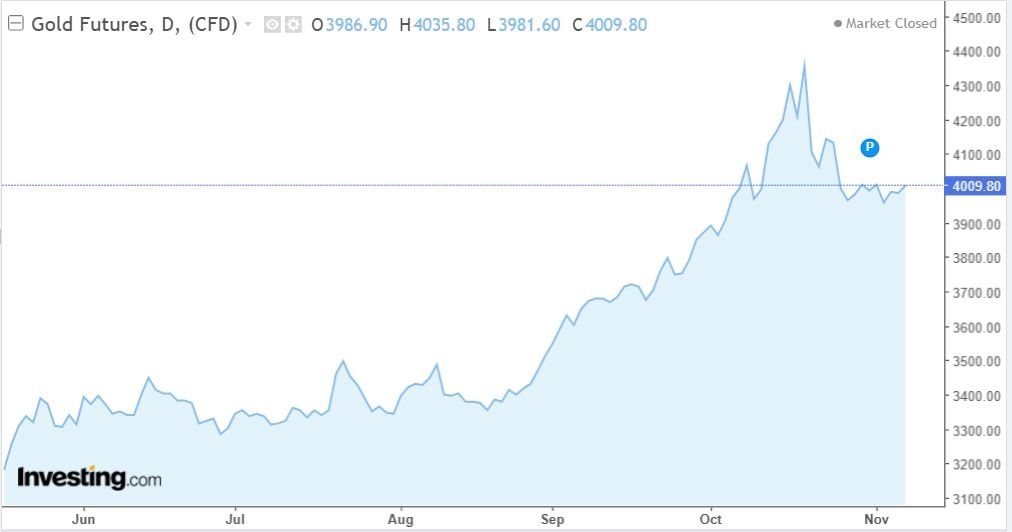Click the low price value 3981.60

[x=530, y=24]
